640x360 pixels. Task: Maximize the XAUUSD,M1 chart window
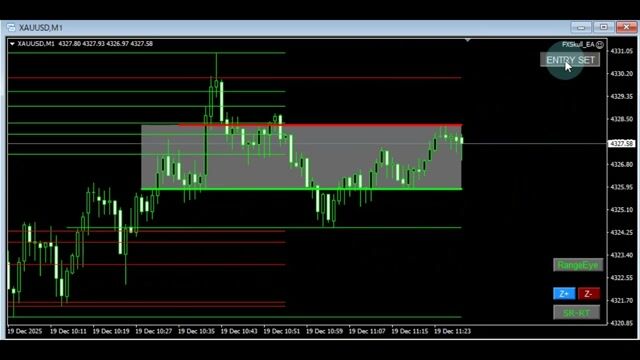(604, 27)
